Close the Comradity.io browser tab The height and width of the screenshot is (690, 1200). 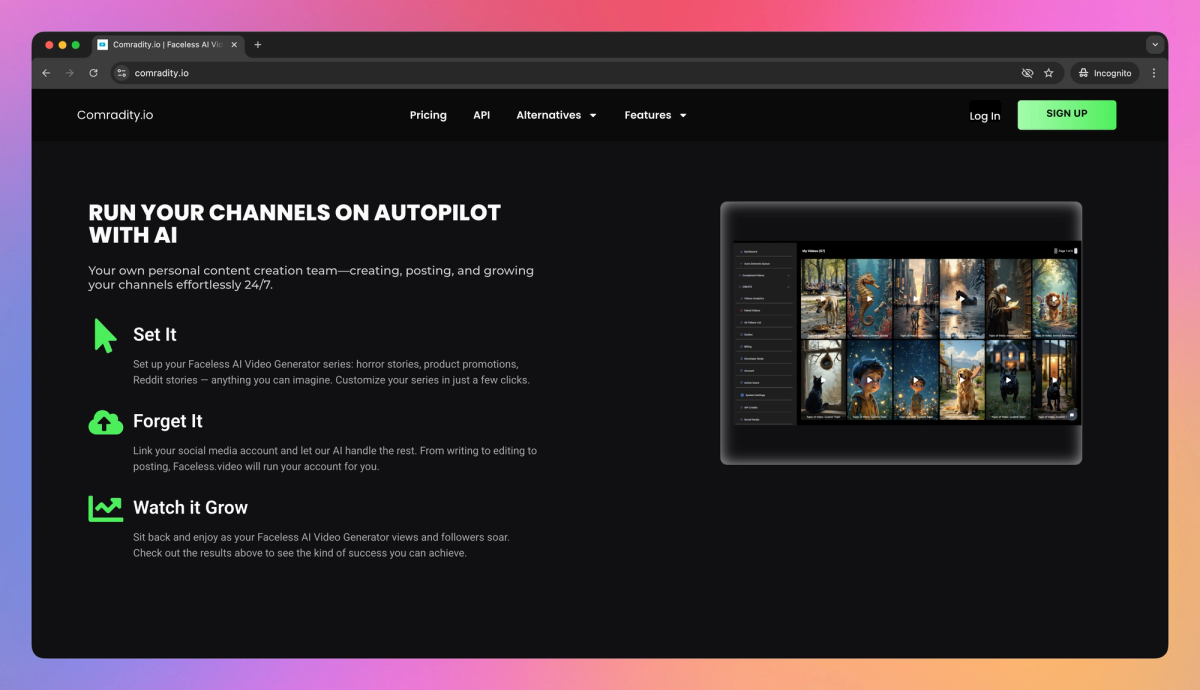coord(235,45)
